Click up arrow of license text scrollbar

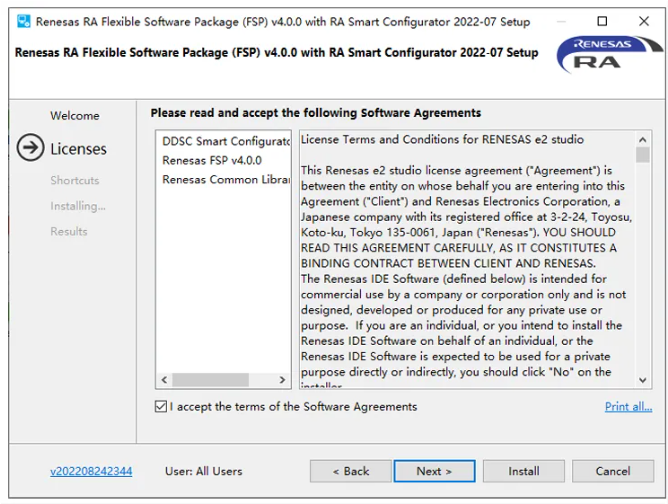click(x=643, y=139)
